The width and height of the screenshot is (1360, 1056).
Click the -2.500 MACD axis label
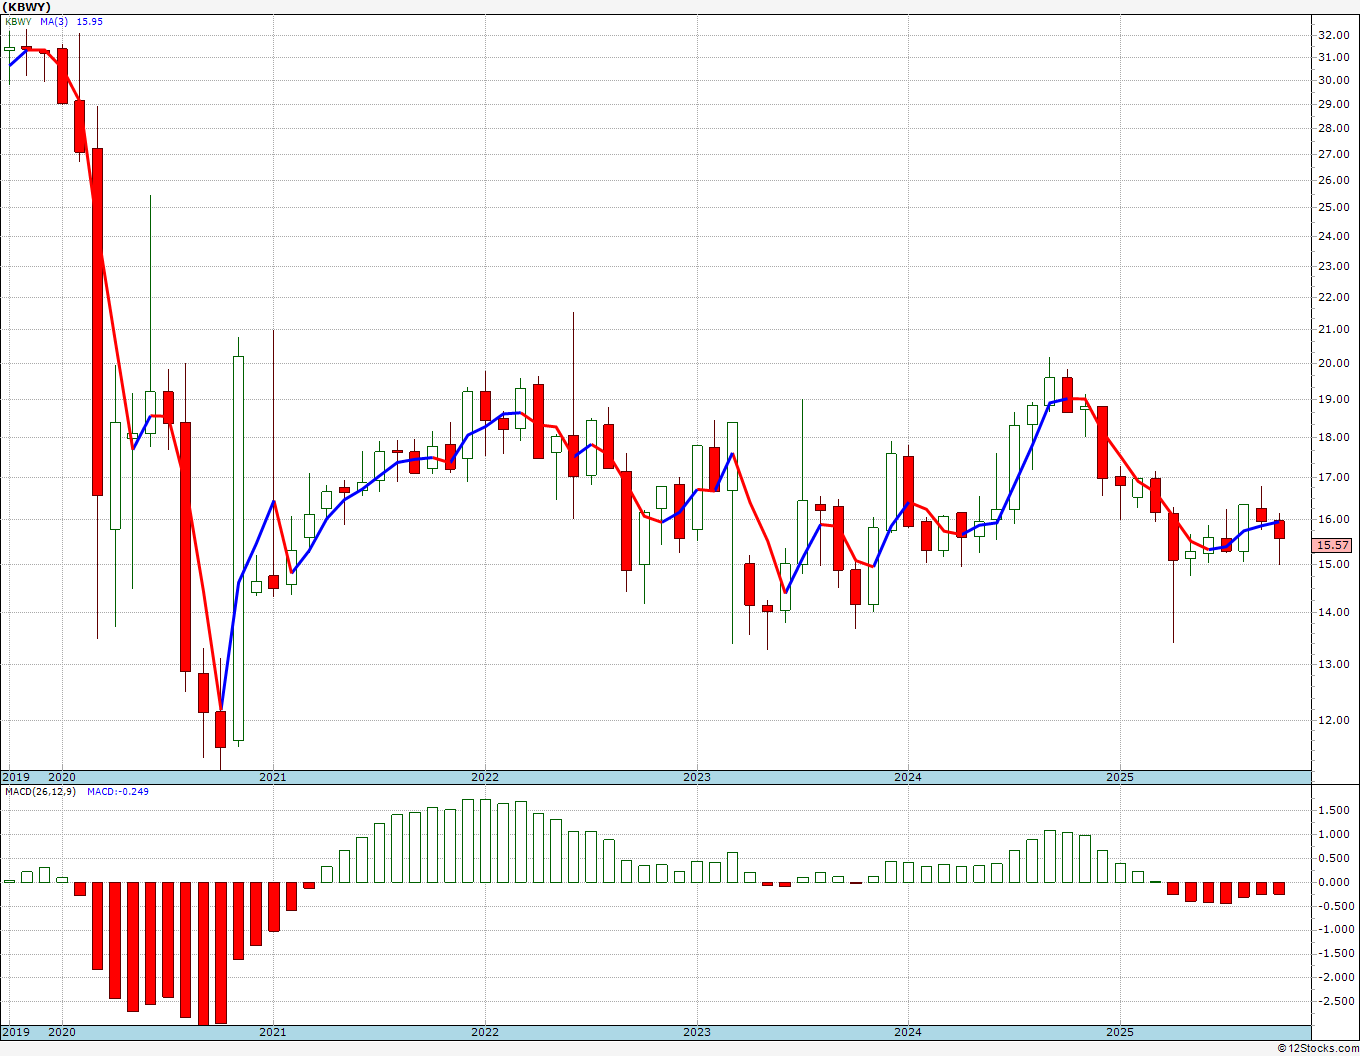coord(1334,1001)
